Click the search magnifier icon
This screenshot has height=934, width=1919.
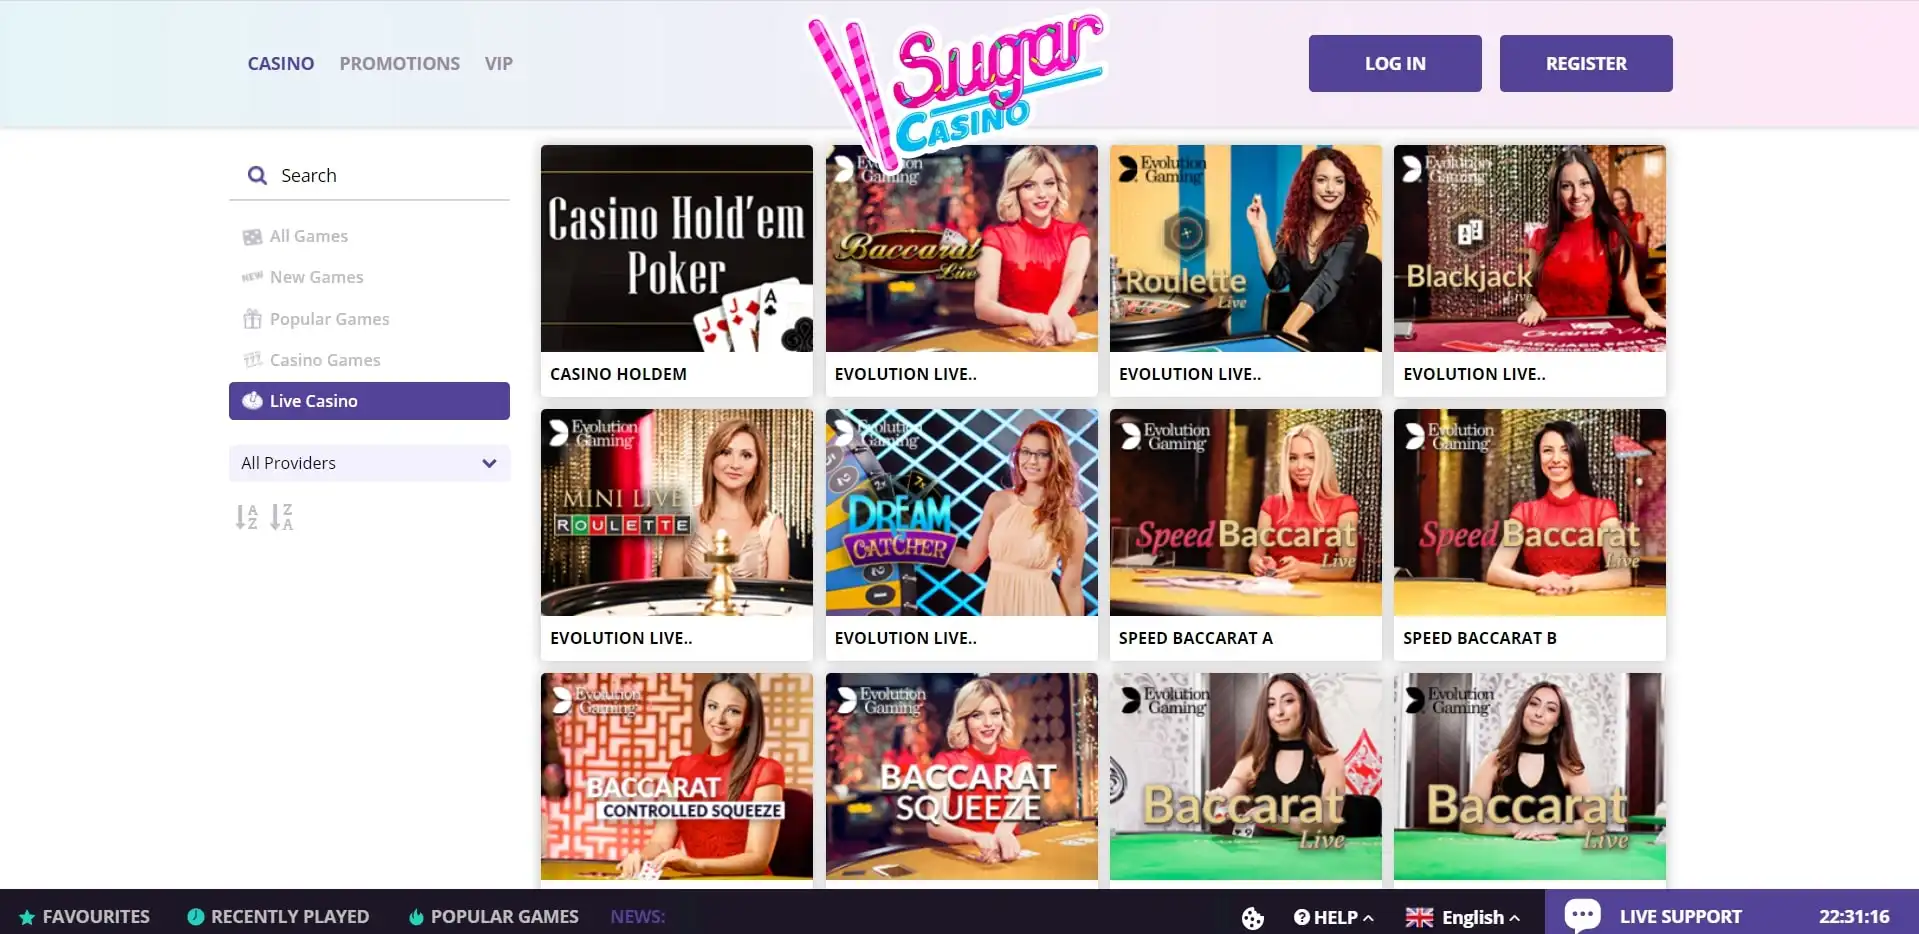click(257, 176)
